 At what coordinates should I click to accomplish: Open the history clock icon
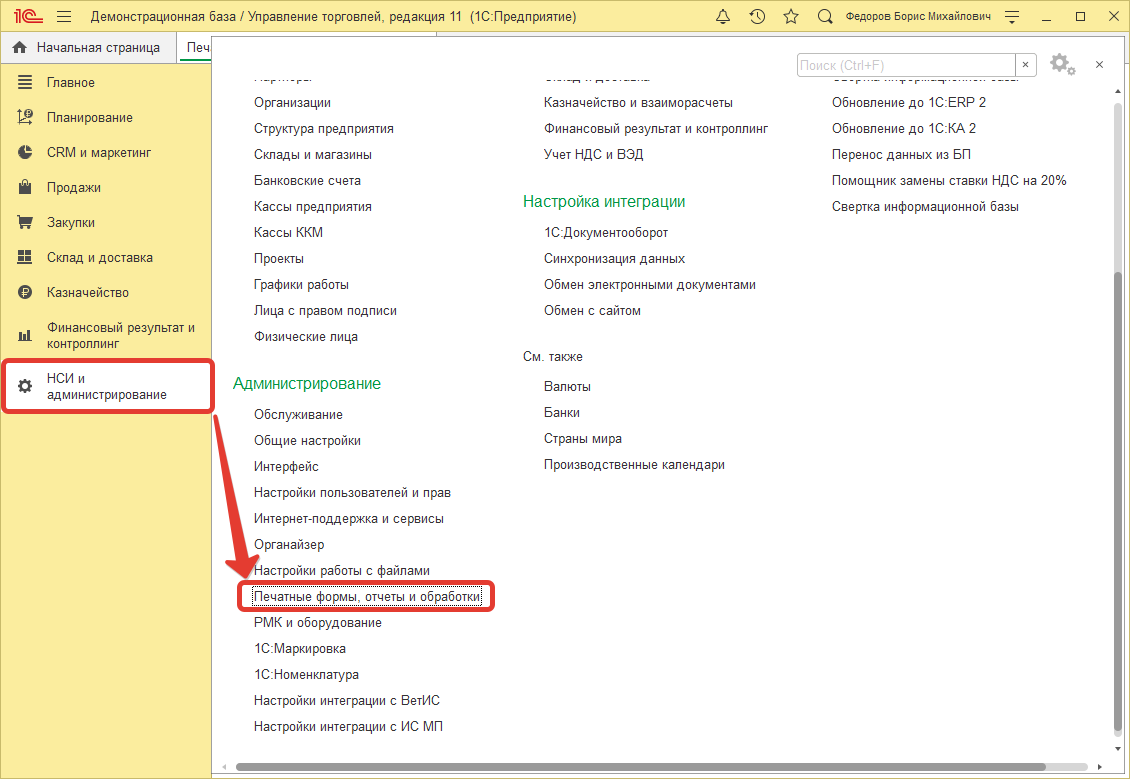tap(757, 17)
